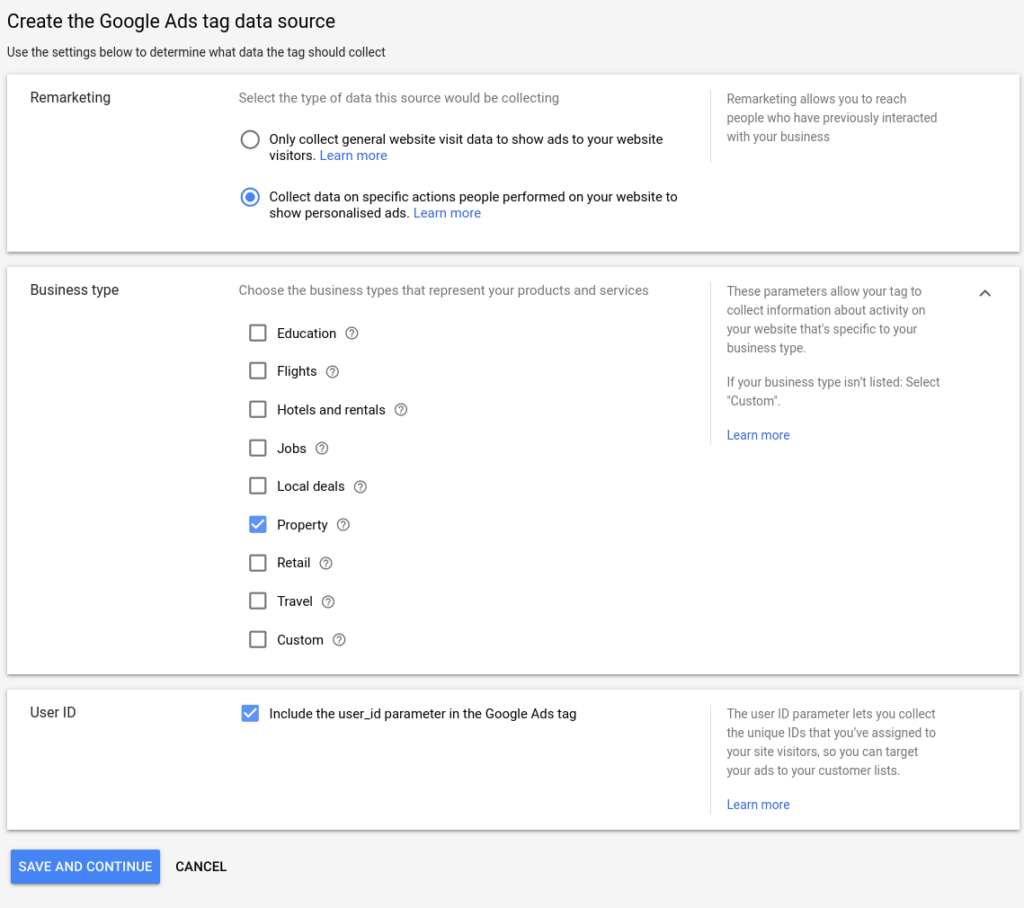The width and height of the screenshot is (1024, 908).
Task: Select the Custom business type checkbox
Action: coord(258,640)
